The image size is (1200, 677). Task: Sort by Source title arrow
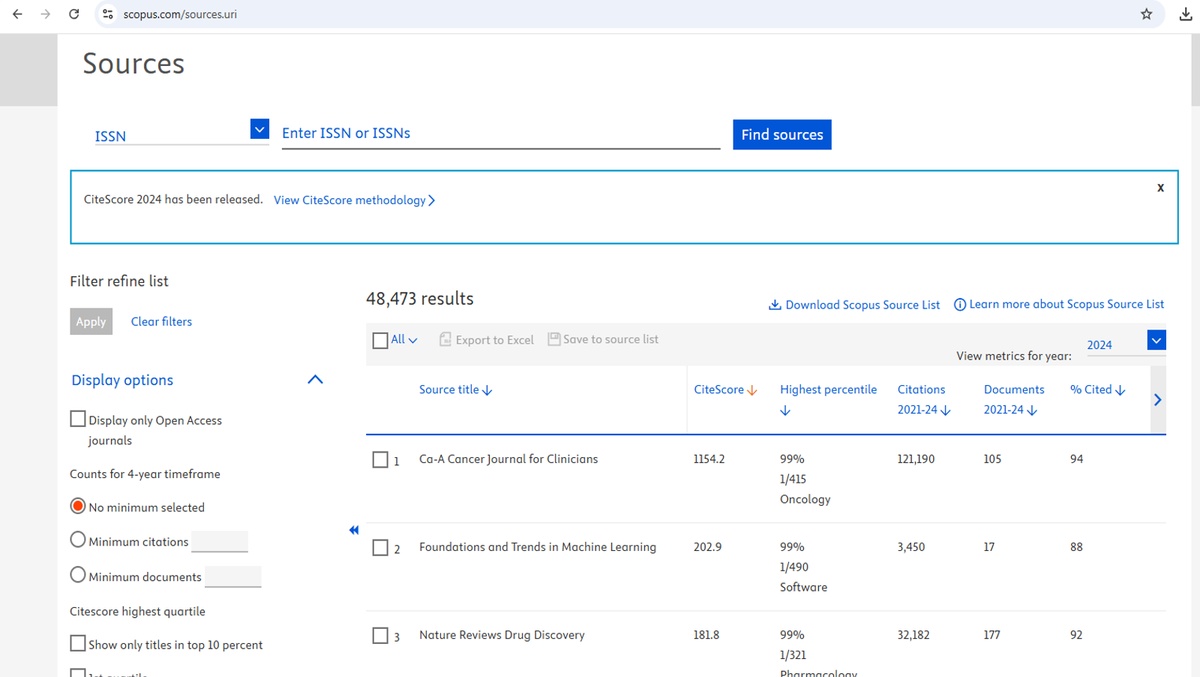coord(487,390)
